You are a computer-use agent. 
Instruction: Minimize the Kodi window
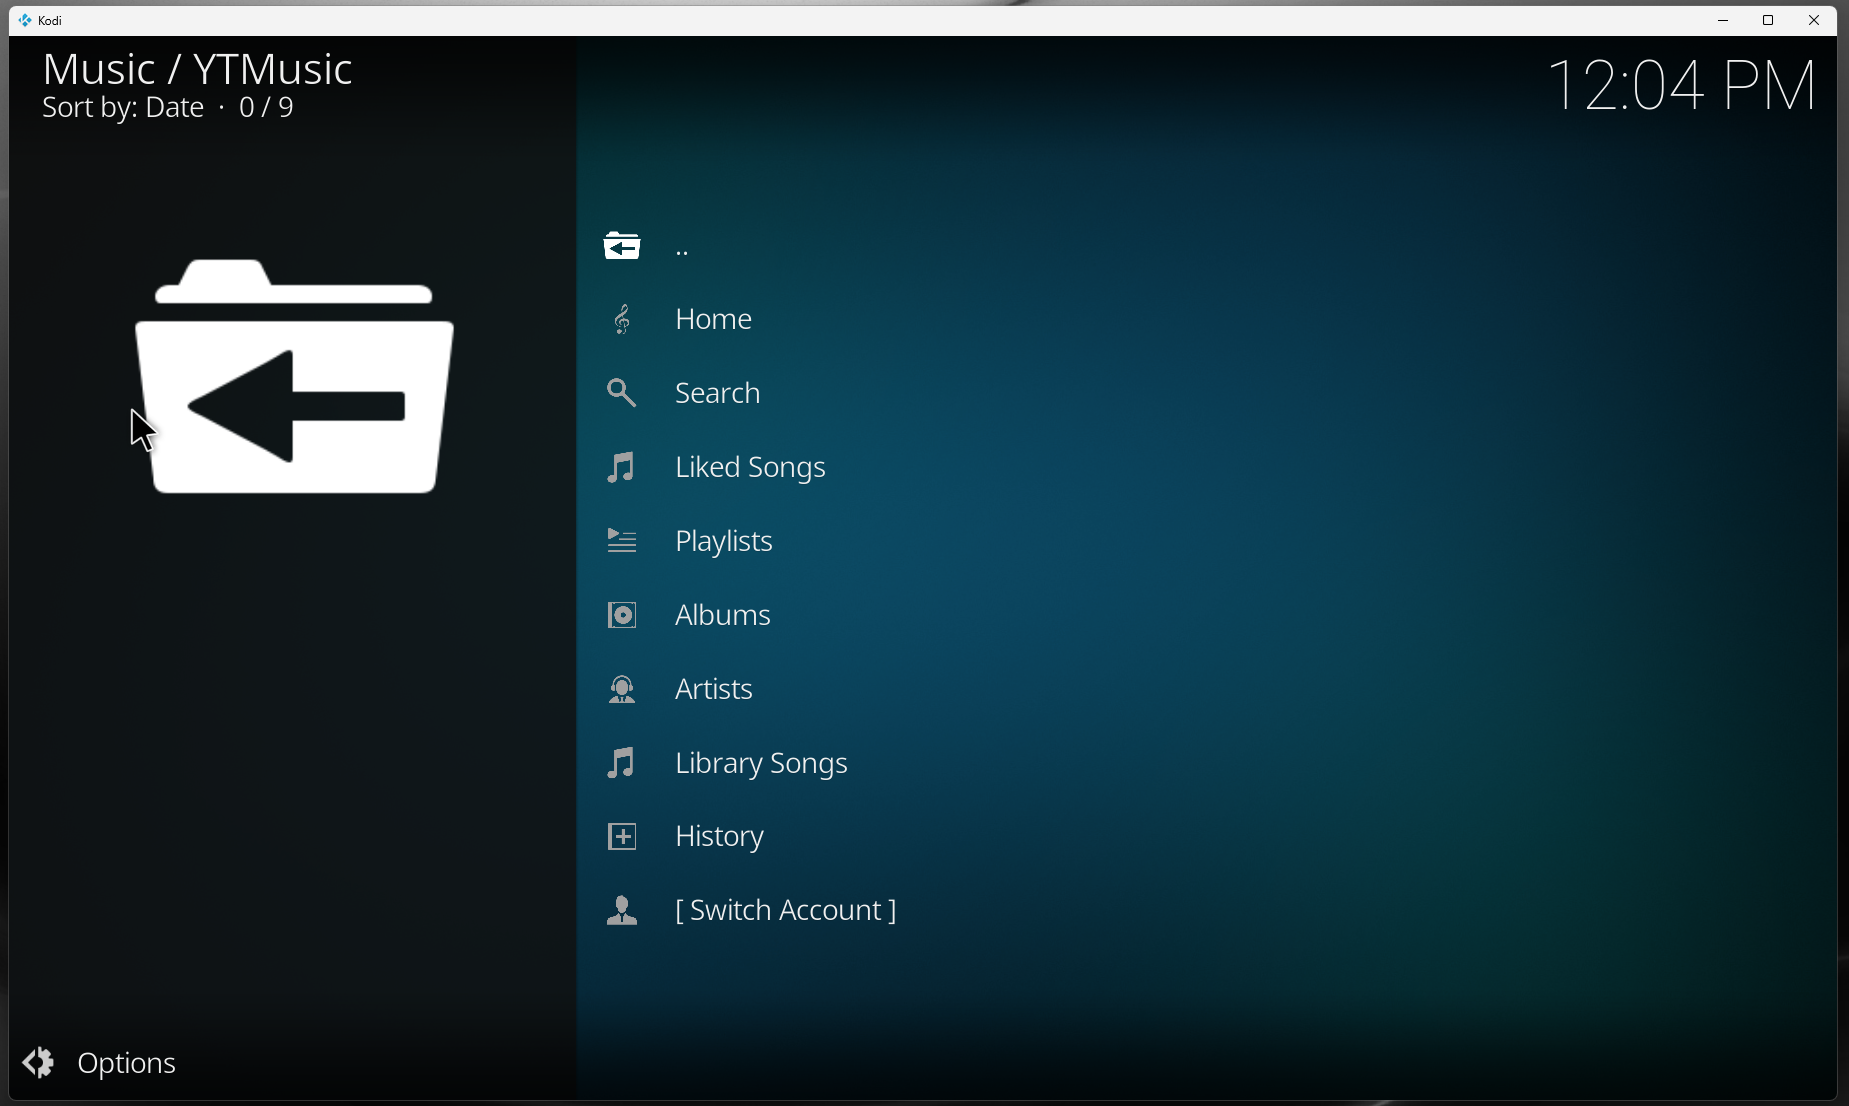tap(1723, 20)
